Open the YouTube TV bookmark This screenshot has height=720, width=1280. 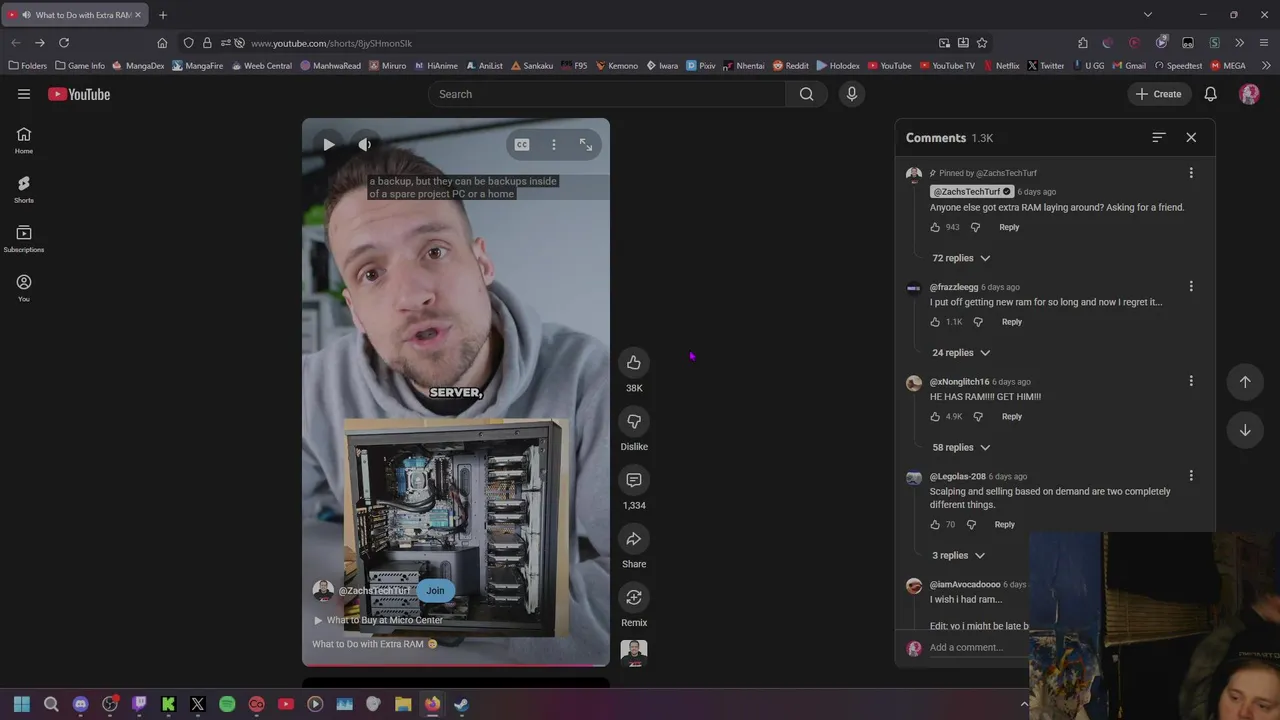pyautogui.click(x=947, y=66)
